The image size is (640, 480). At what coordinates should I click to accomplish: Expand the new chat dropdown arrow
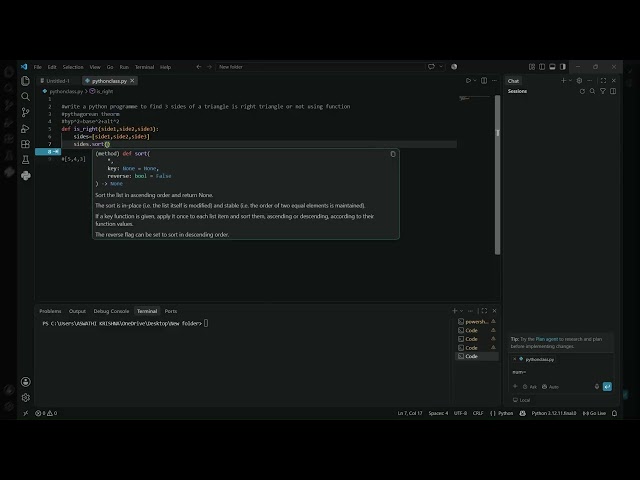coord(570,81)
